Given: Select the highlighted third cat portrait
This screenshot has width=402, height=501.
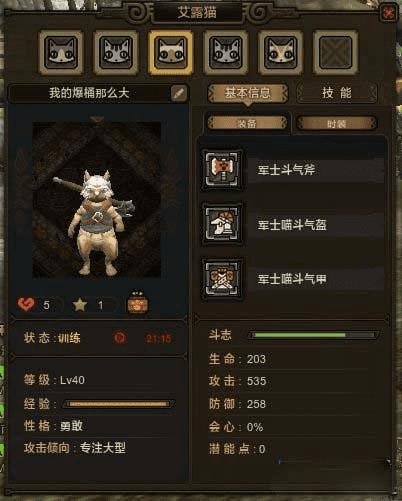Looking at the screenshot, I should (x=171, y=52).
